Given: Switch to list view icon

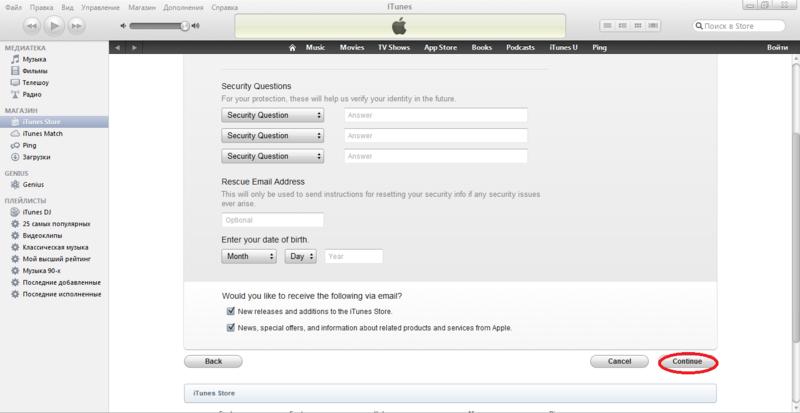Looking at the screenshot, I should tap(608, 26).
